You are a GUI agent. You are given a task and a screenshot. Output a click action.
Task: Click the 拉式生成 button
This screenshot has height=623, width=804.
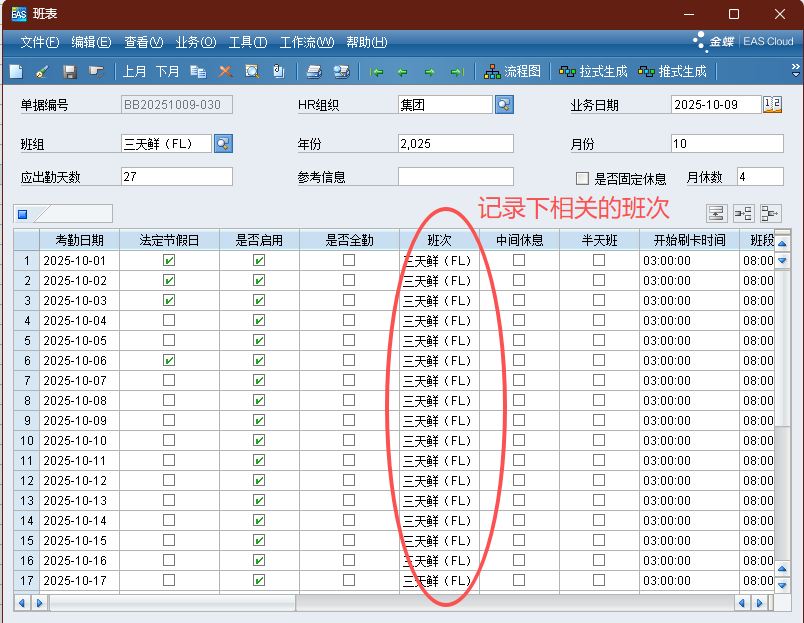(x=594, y=72)
